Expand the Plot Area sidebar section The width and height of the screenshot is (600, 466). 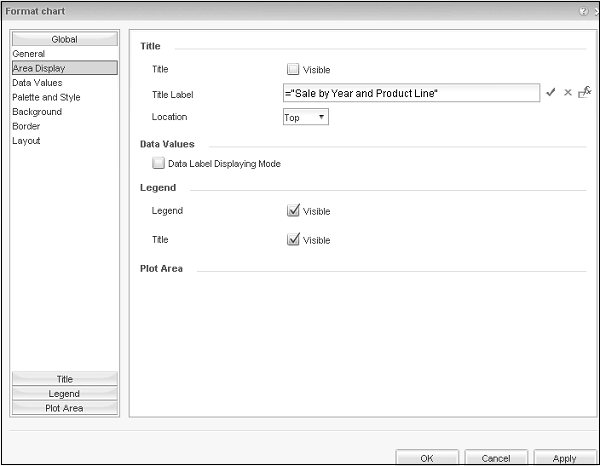click(x=64, y=408)
